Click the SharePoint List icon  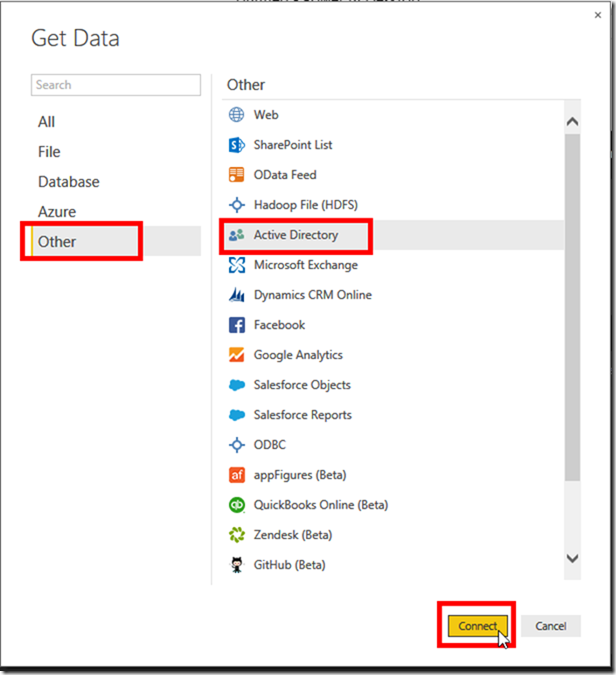click(x=236, y=145)
